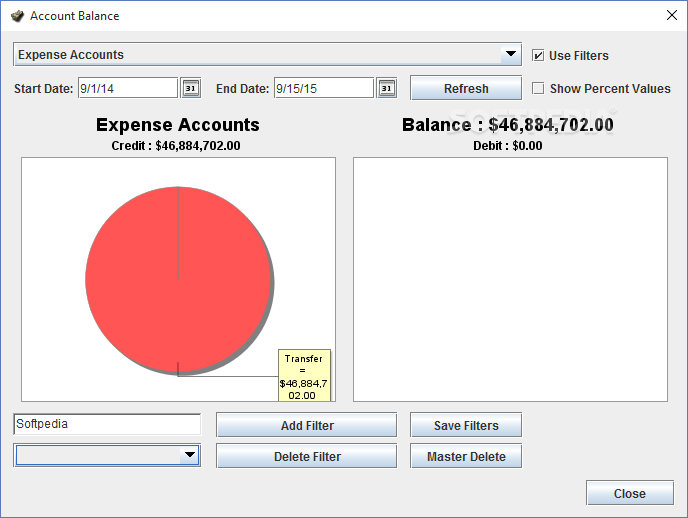688x518 pixels.
Task: Click the Balance : $46,884,702.00 heading
Action: click(508, 125)
